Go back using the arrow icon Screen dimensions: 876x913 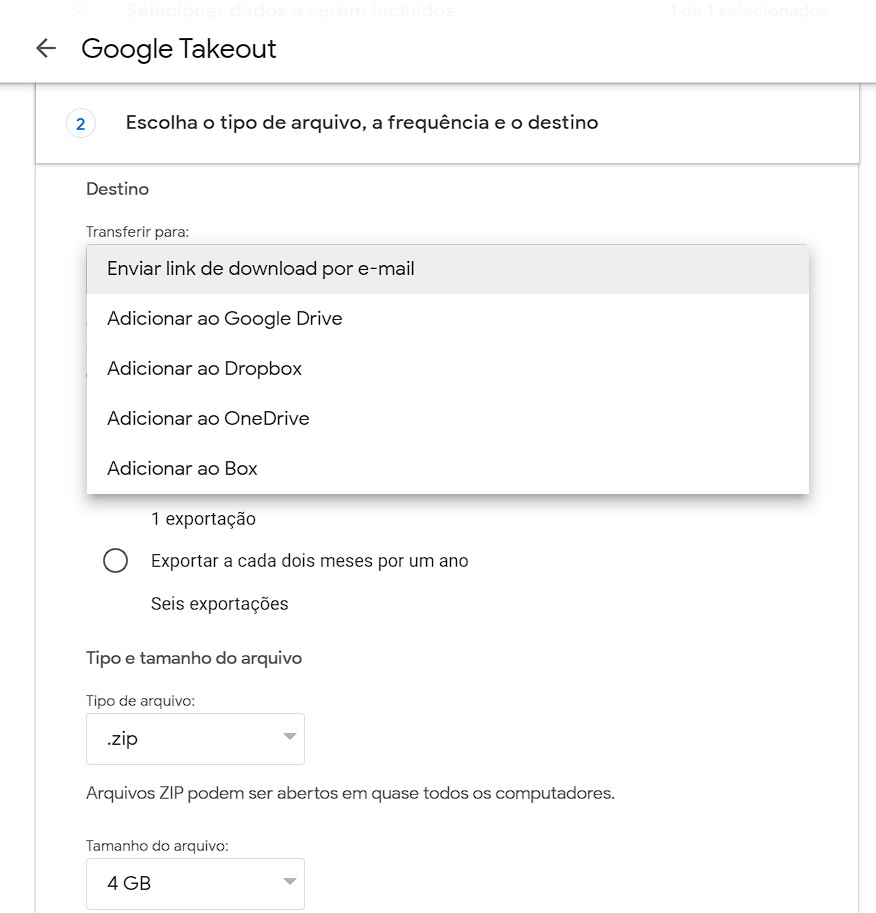coord(46,48)
